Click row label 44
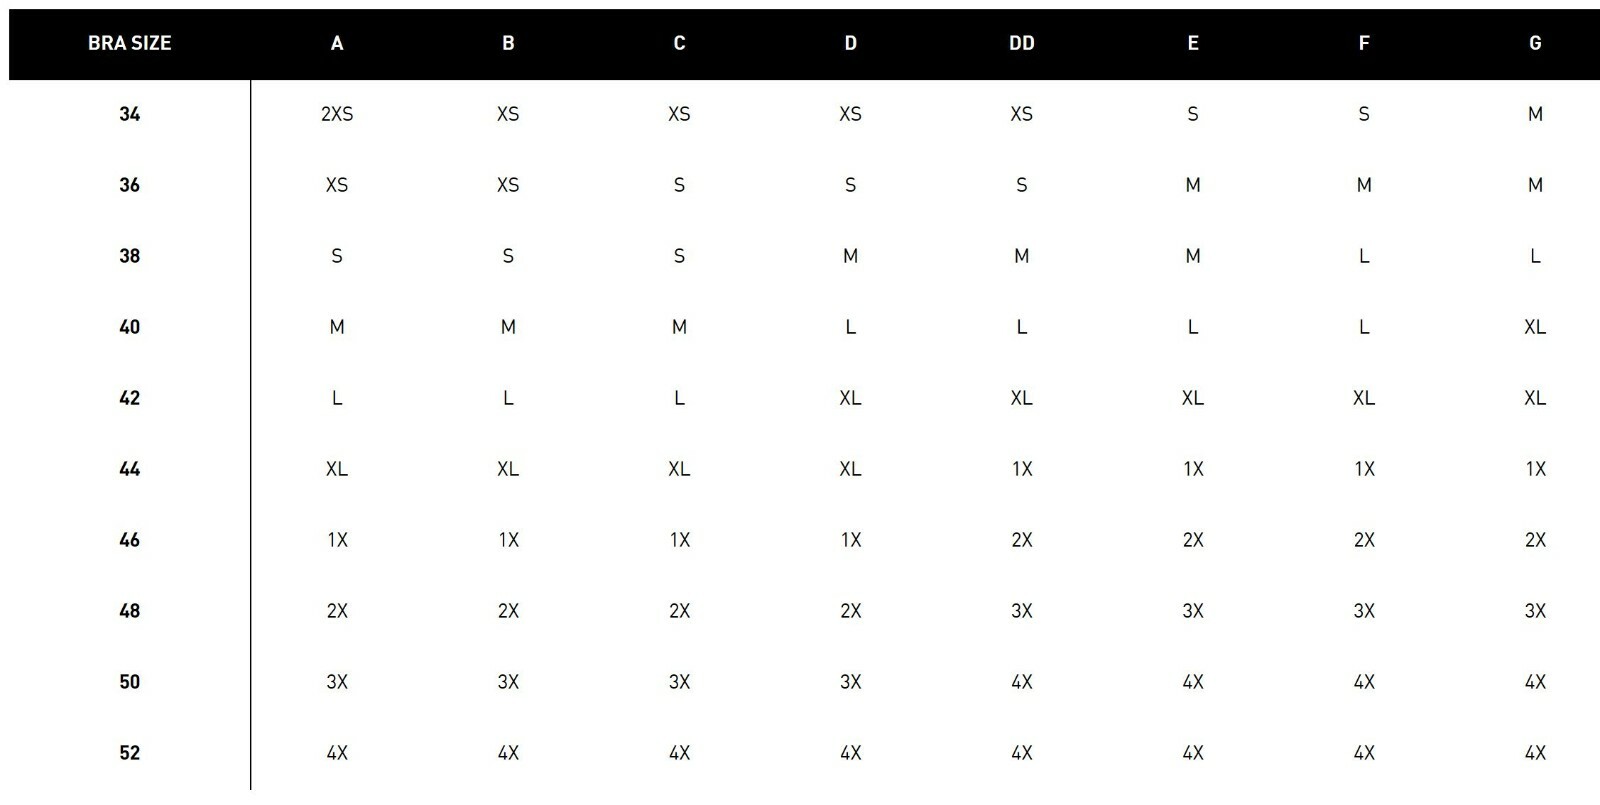This screenshot has width=1600, height=805. click(x=130, y=469)
